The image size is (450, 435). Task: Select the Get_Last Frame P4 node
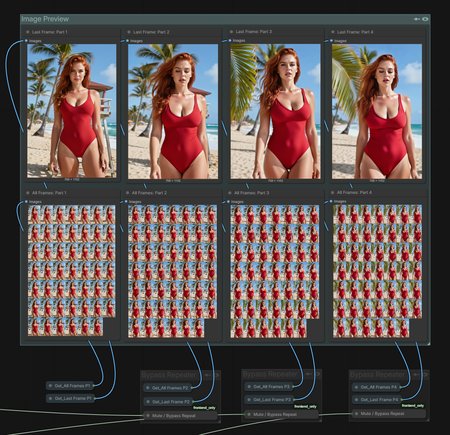click(x=377, y=399)
